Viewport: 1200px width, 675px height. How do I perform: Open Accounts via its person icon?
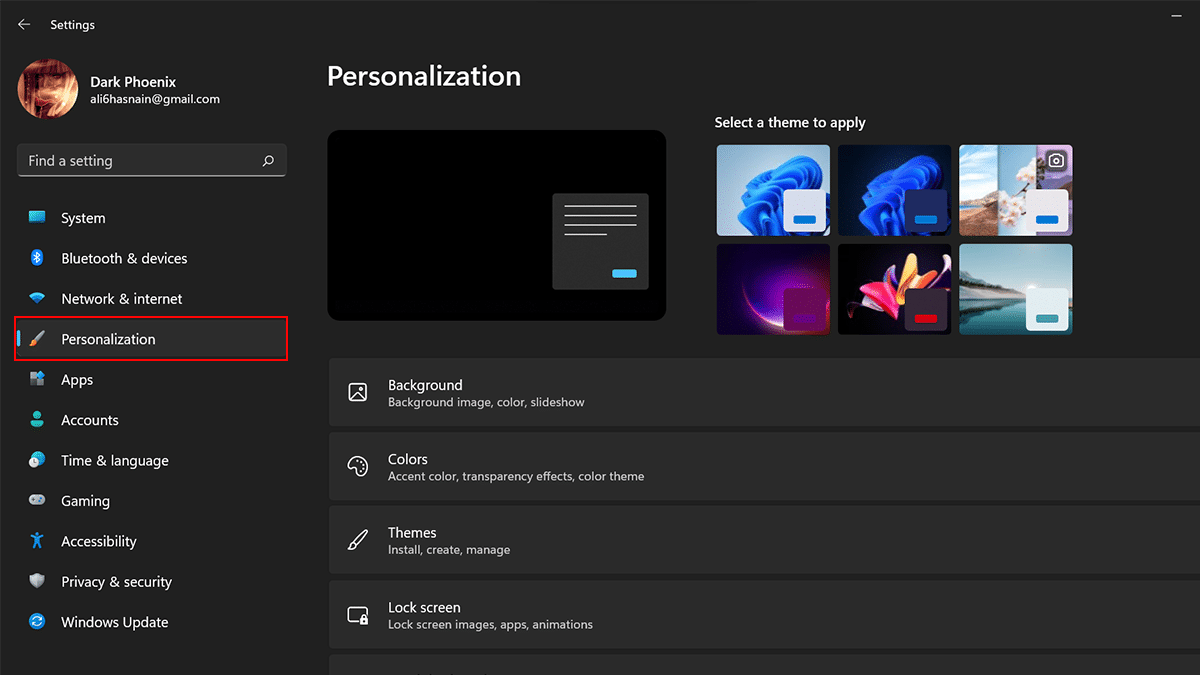37,420
